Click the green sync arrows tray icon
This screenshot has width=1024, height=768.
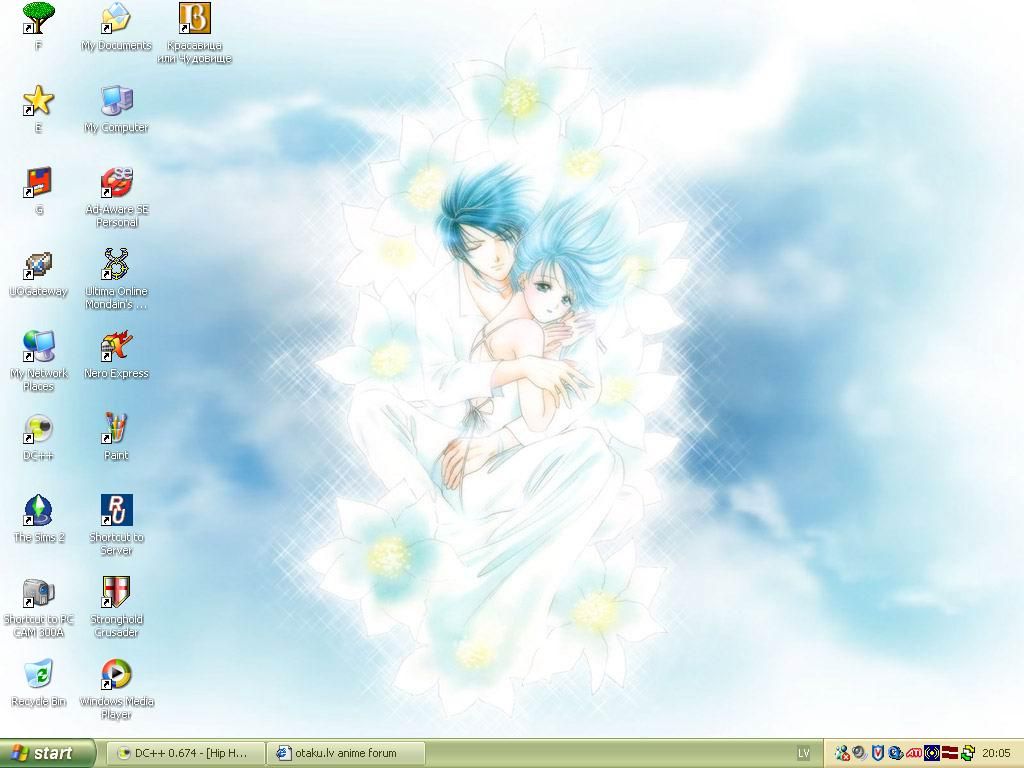(968, 754)
